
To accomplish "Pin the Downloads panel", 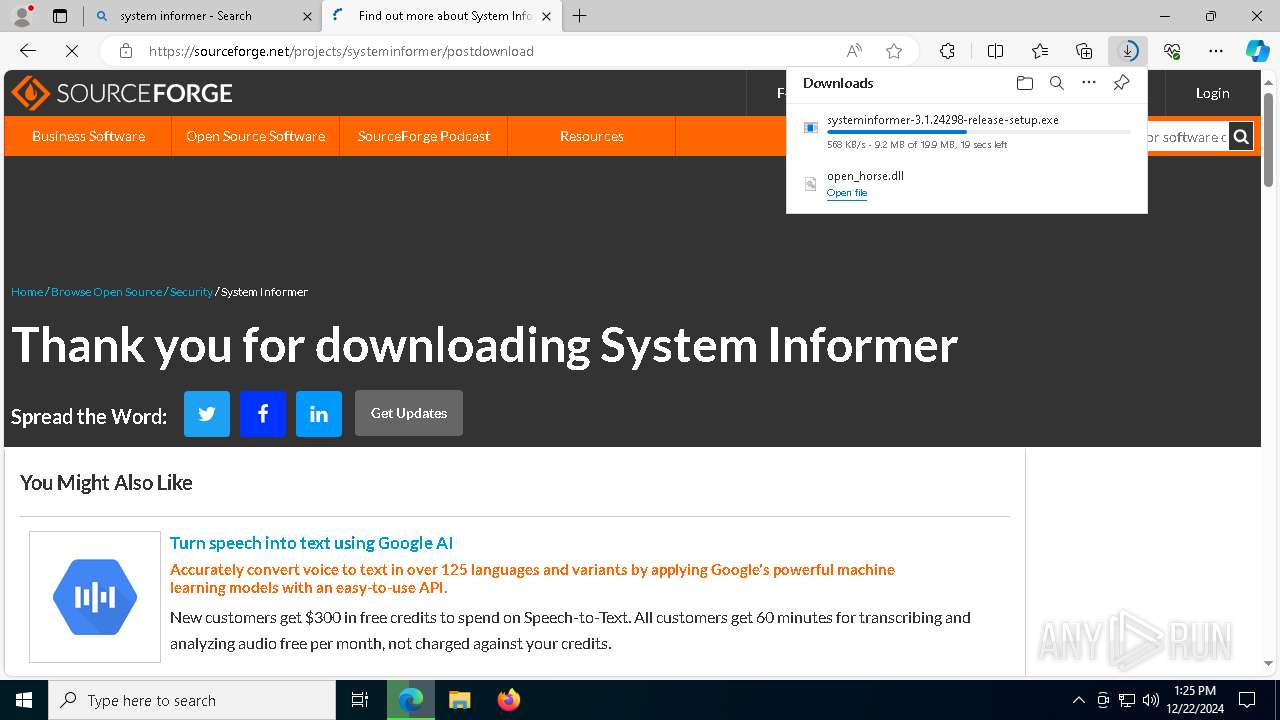I will (x=1122, y=83).
